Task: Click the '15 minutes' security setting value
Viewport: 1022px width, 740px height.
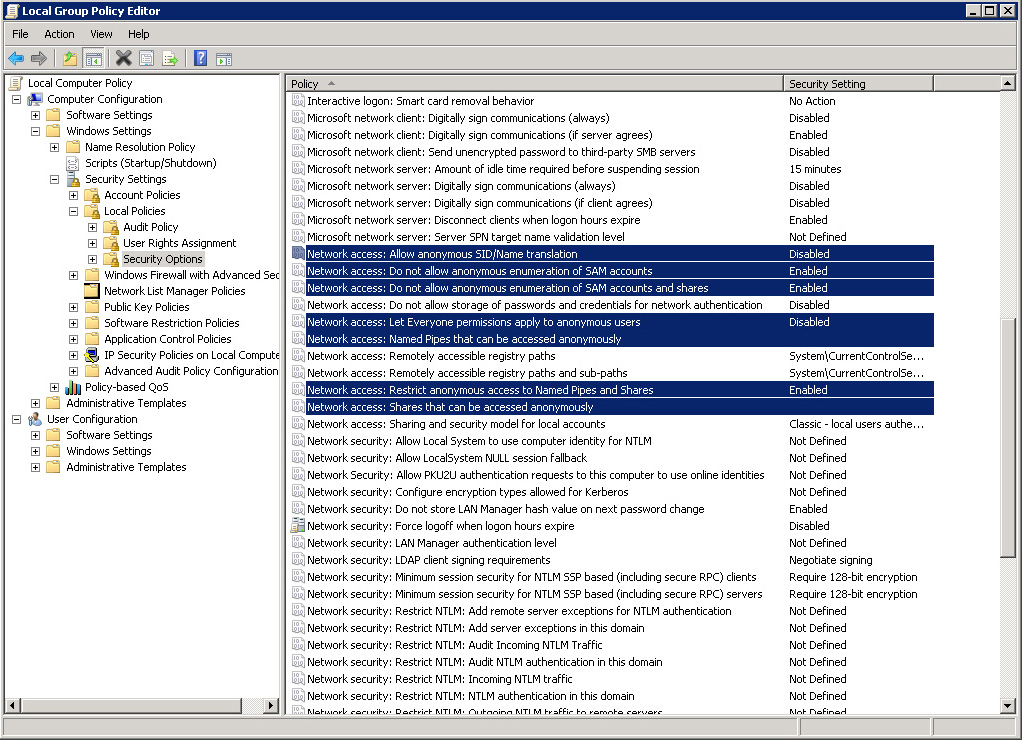Action: 815,169
